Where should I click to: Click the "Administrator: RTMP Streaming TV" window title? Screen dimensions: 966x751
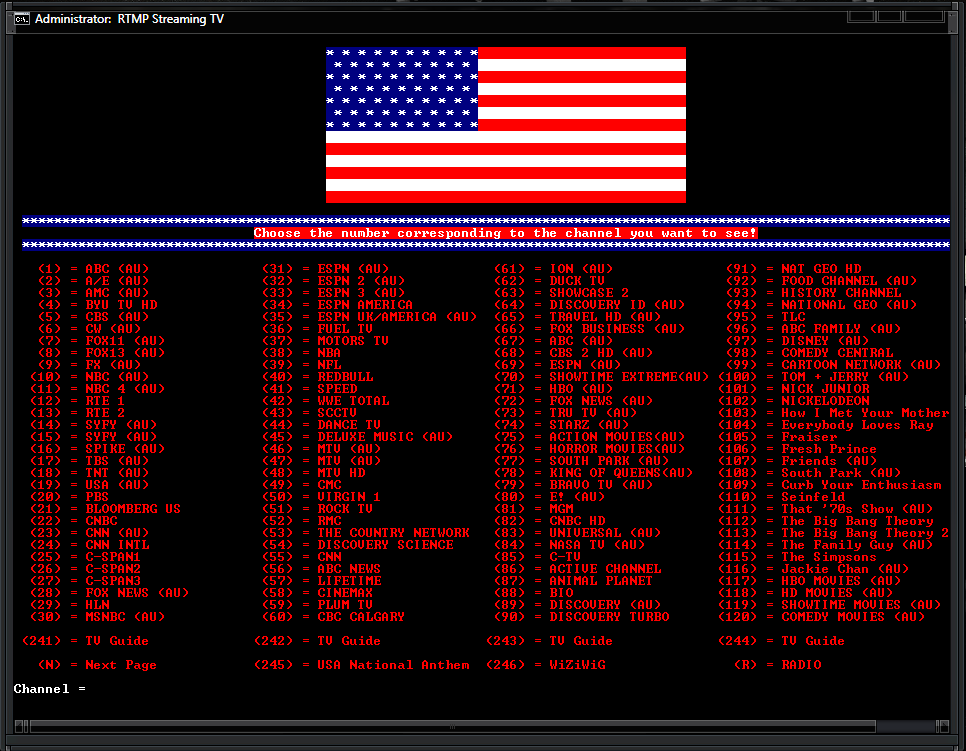[x=129, y=19]
